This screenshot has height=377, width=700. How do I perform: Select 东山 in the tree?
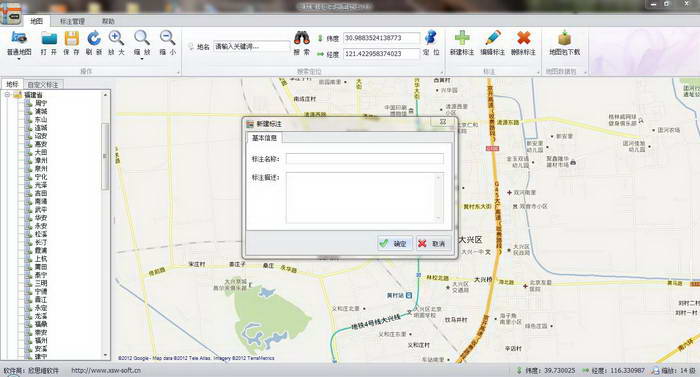click(x=41, y=119)
